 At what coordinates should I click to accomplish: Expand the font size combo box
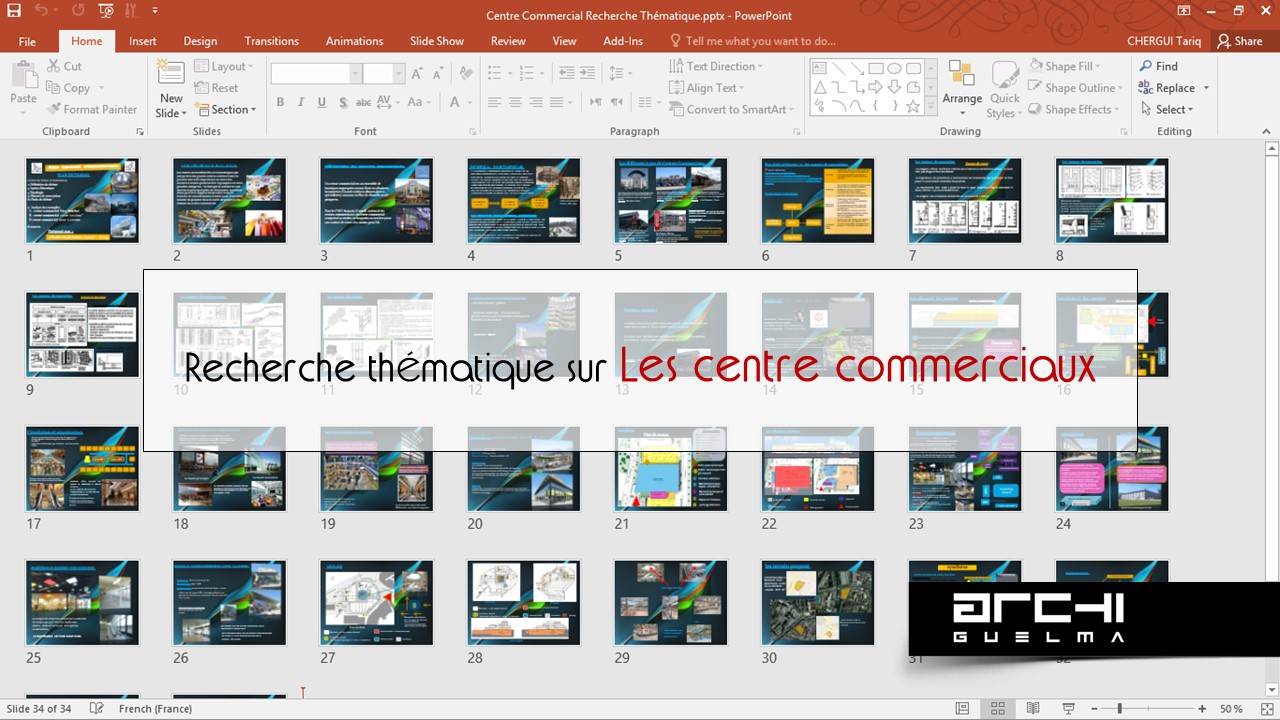point(398,74)
